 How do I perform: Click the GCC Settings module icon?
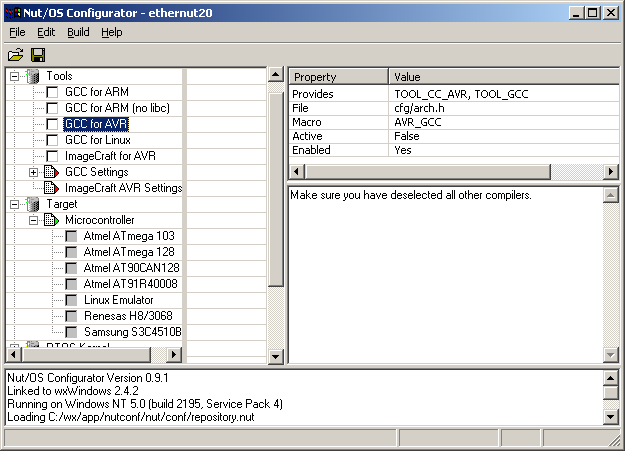coord(51,172)
